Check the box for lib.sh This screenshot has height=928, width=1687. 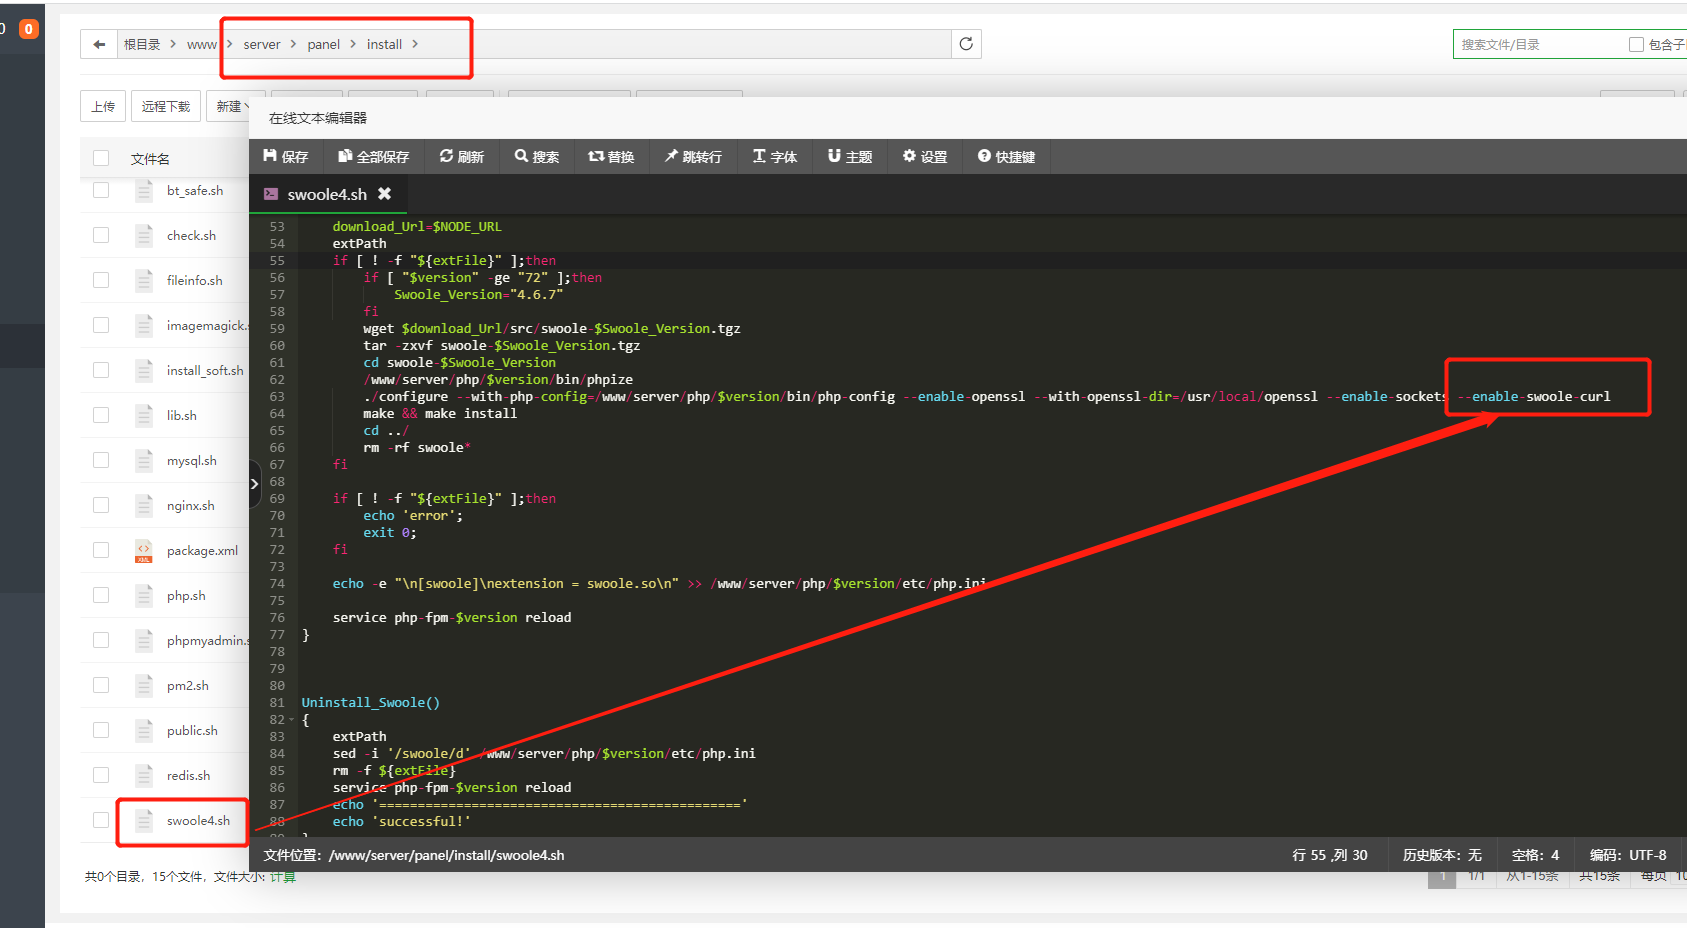[x=101, y=415]
